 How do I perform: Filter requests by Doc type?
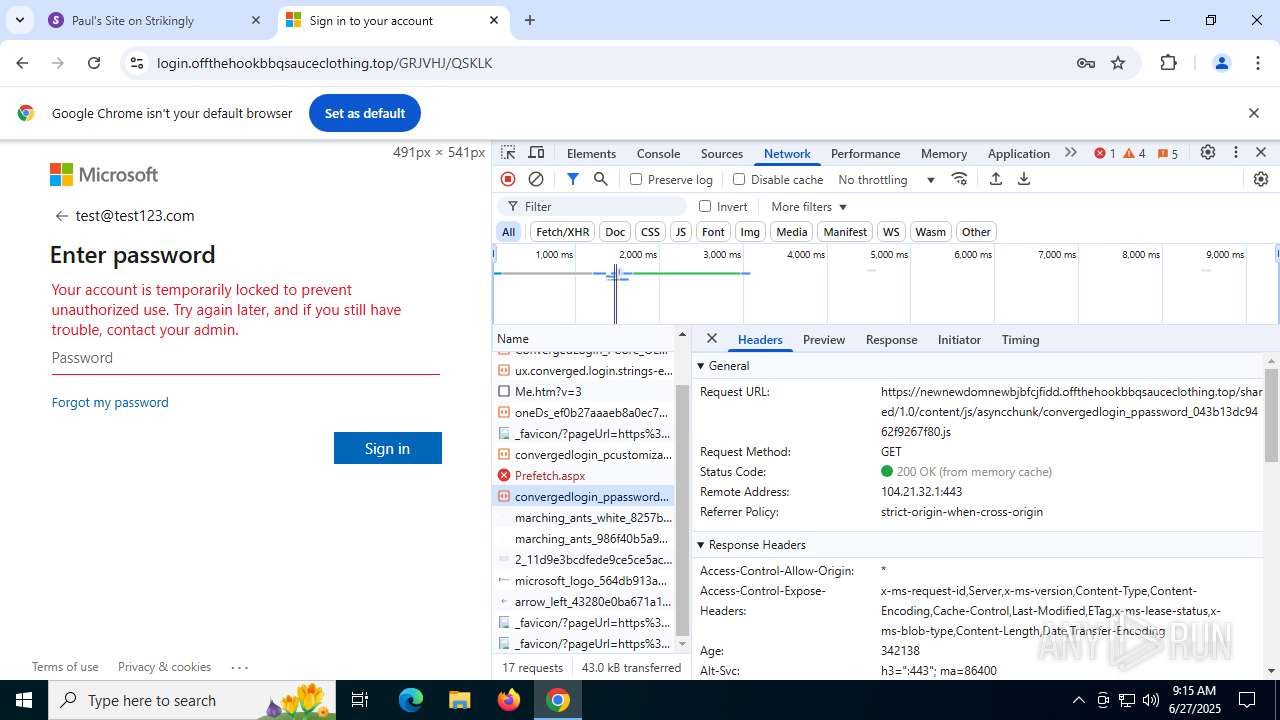point(615,232)
